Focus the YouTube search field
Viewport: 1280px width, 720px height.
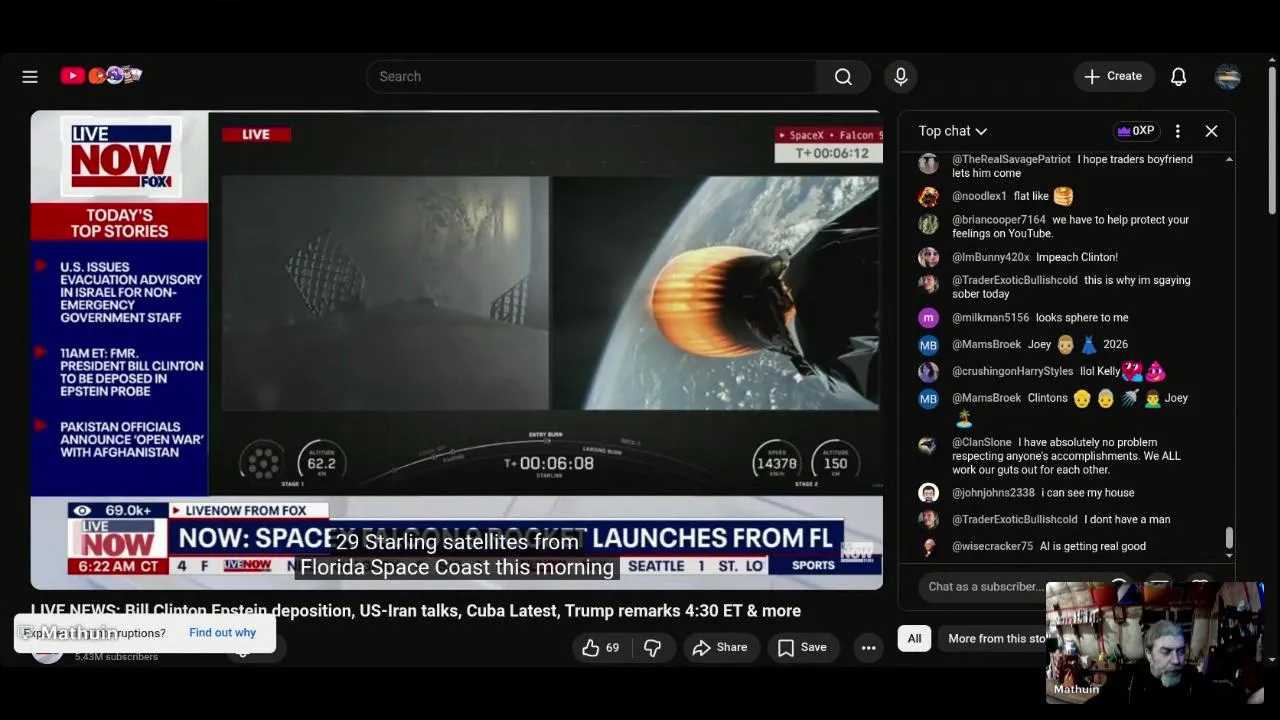[x=592, y=77]
